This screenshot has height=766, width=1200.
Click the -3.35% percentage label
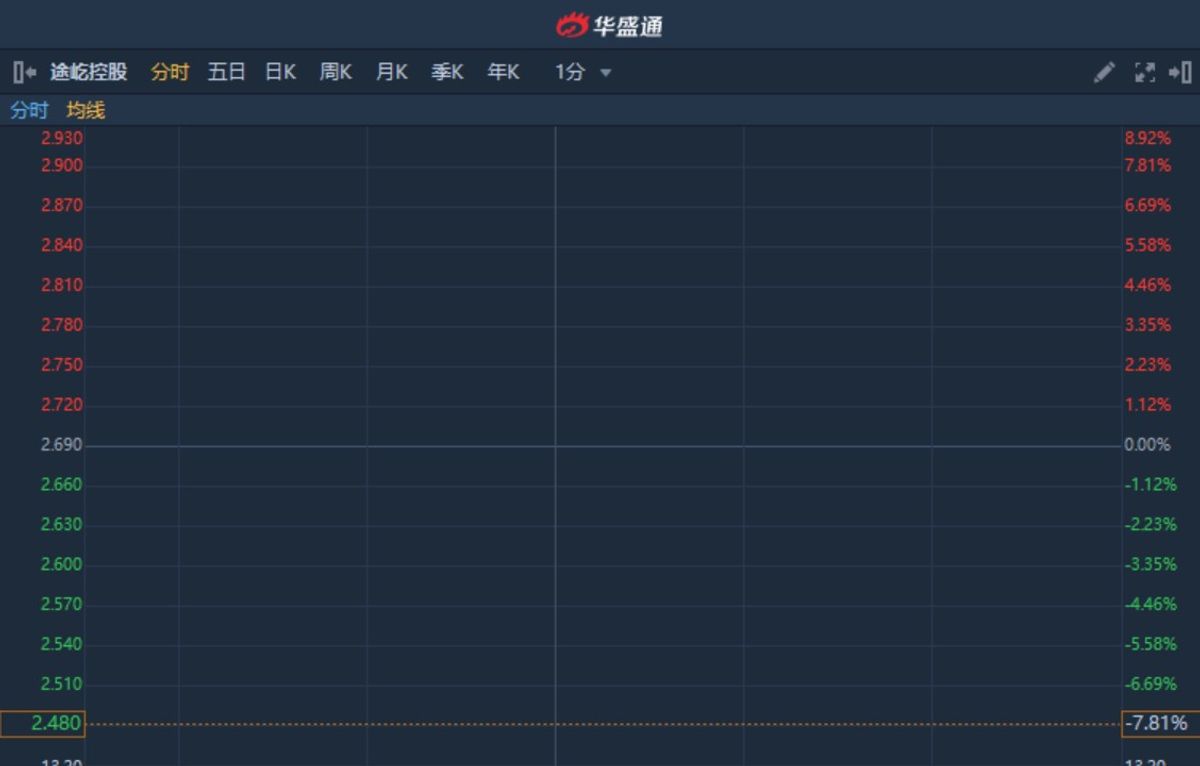click(x=1150, y=565)
